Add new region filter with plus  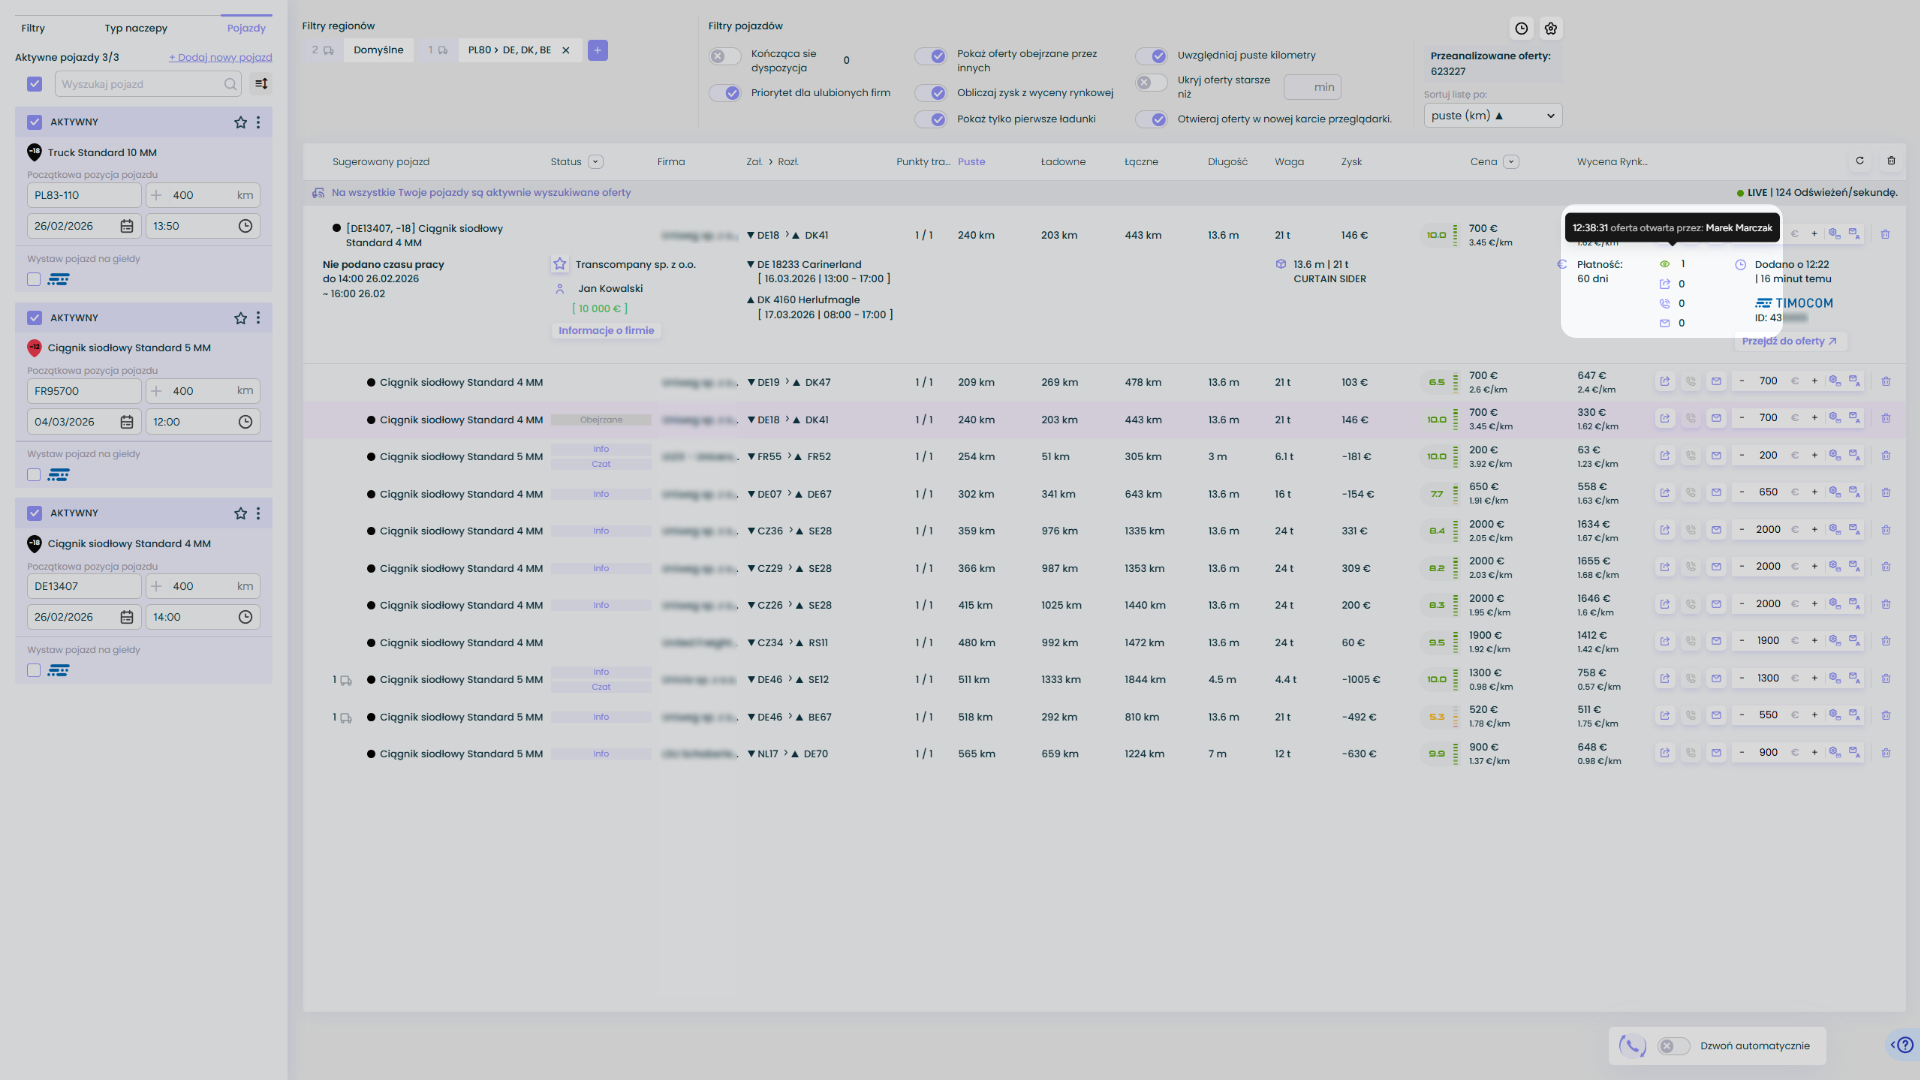[598, 50]
